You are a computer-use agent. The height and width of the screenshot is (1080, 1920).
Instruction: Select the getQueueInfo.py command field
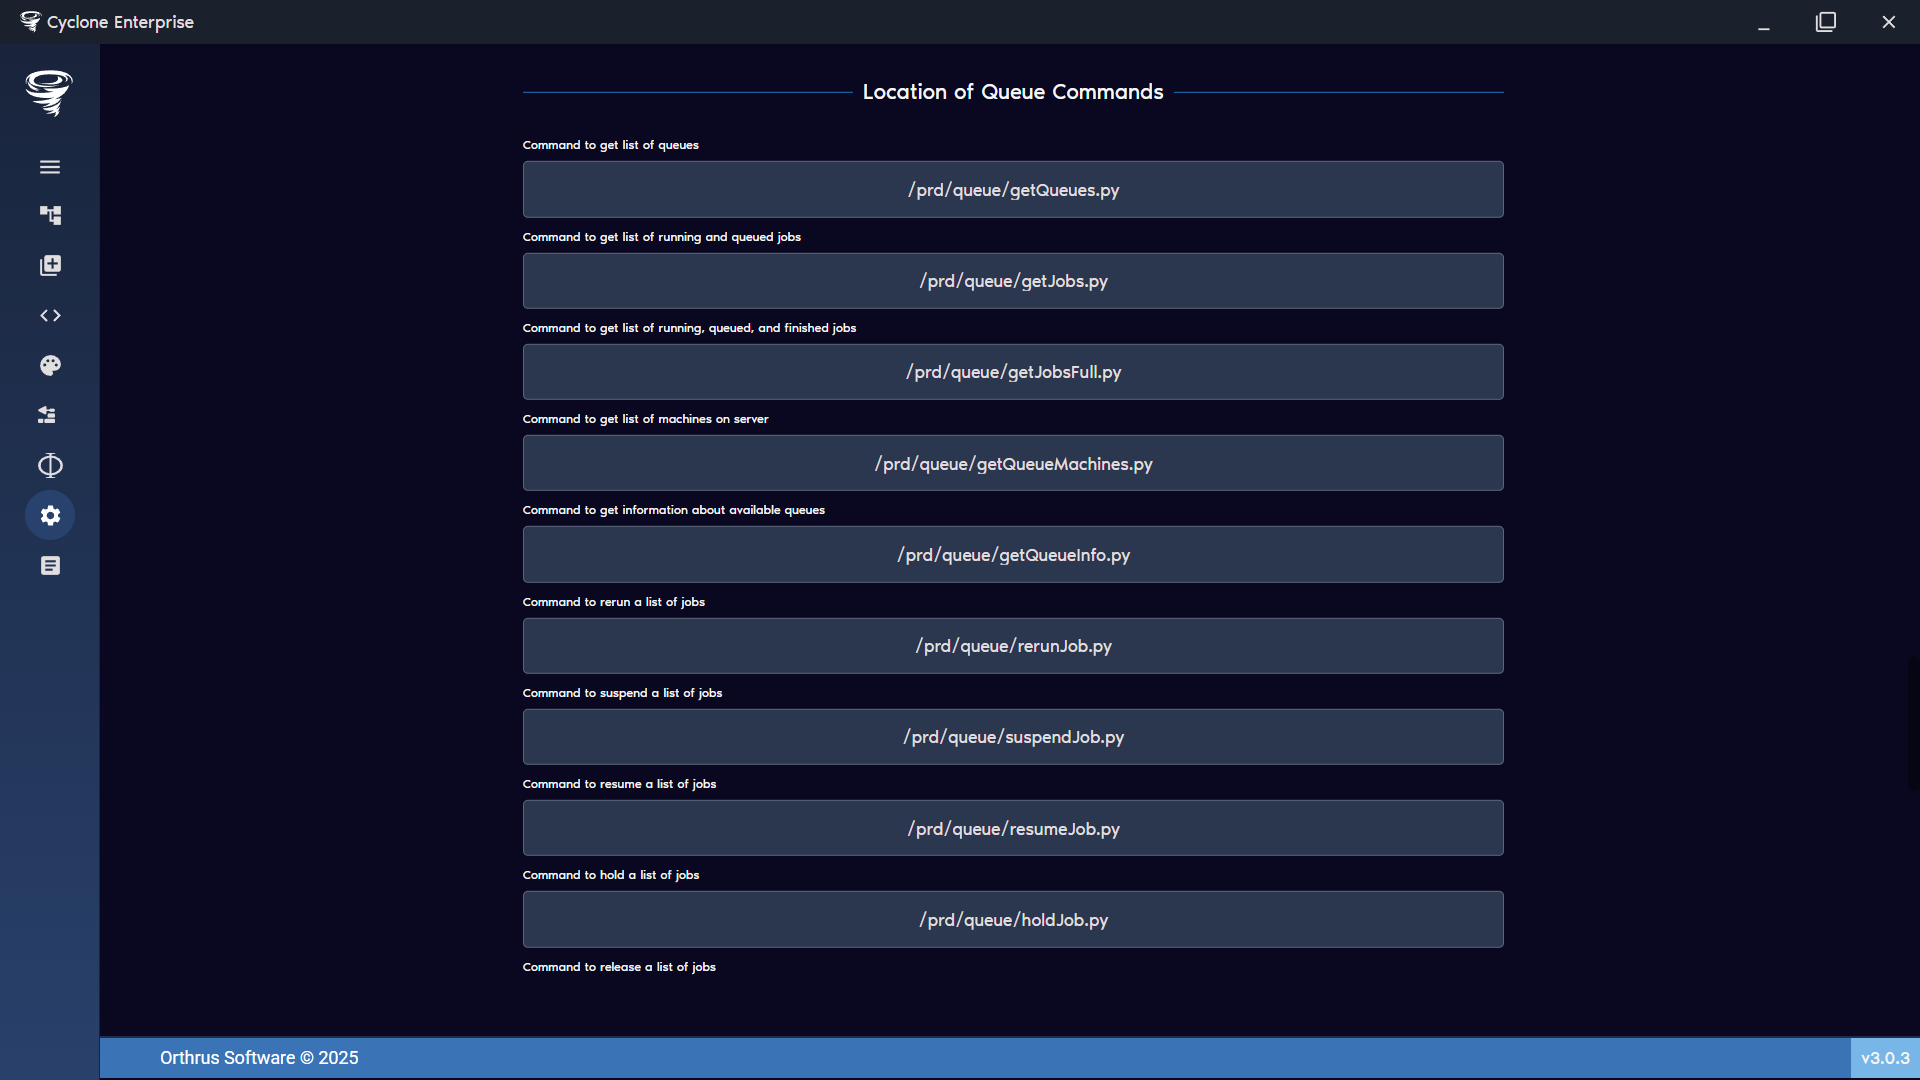tap(1012, 554)
